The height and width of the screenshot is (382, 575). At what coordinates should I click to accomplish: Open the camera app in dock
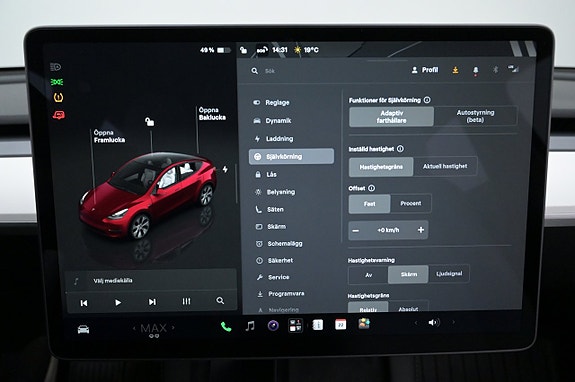point(273,326)
